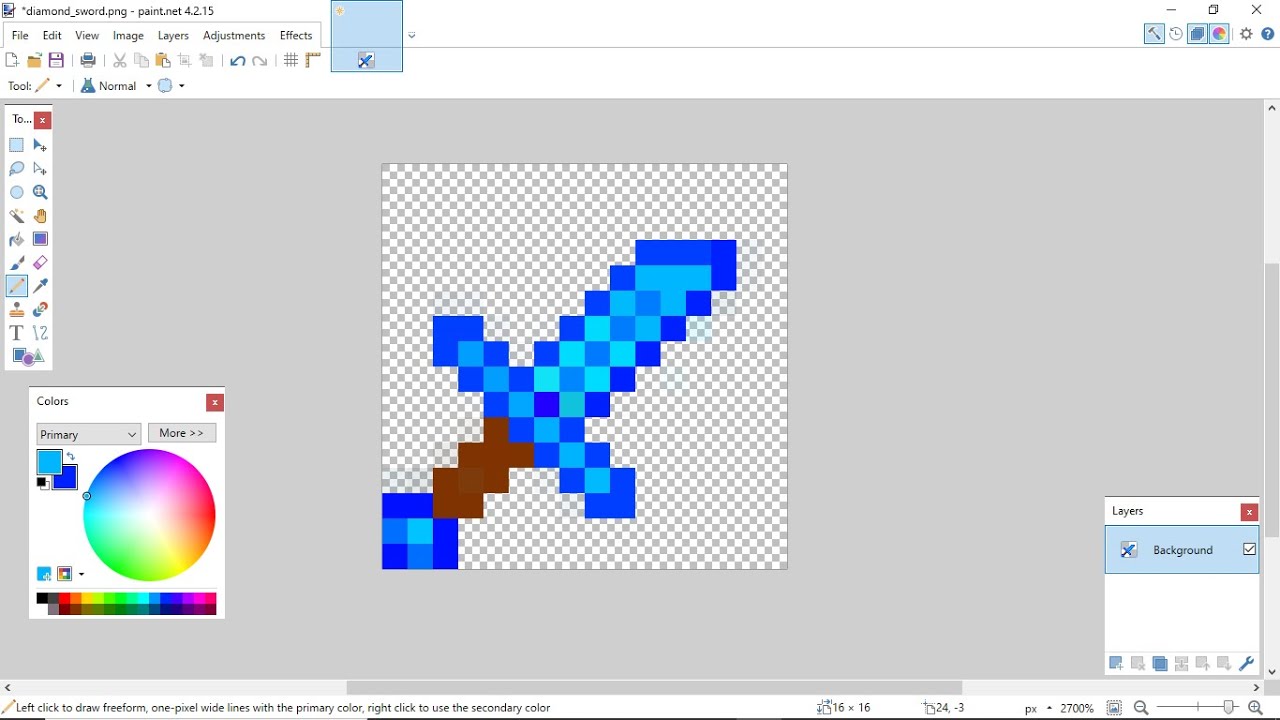Open layer properties wrench icon
The height and width of the screenshot is (720, 1280).
[1247, 664]
